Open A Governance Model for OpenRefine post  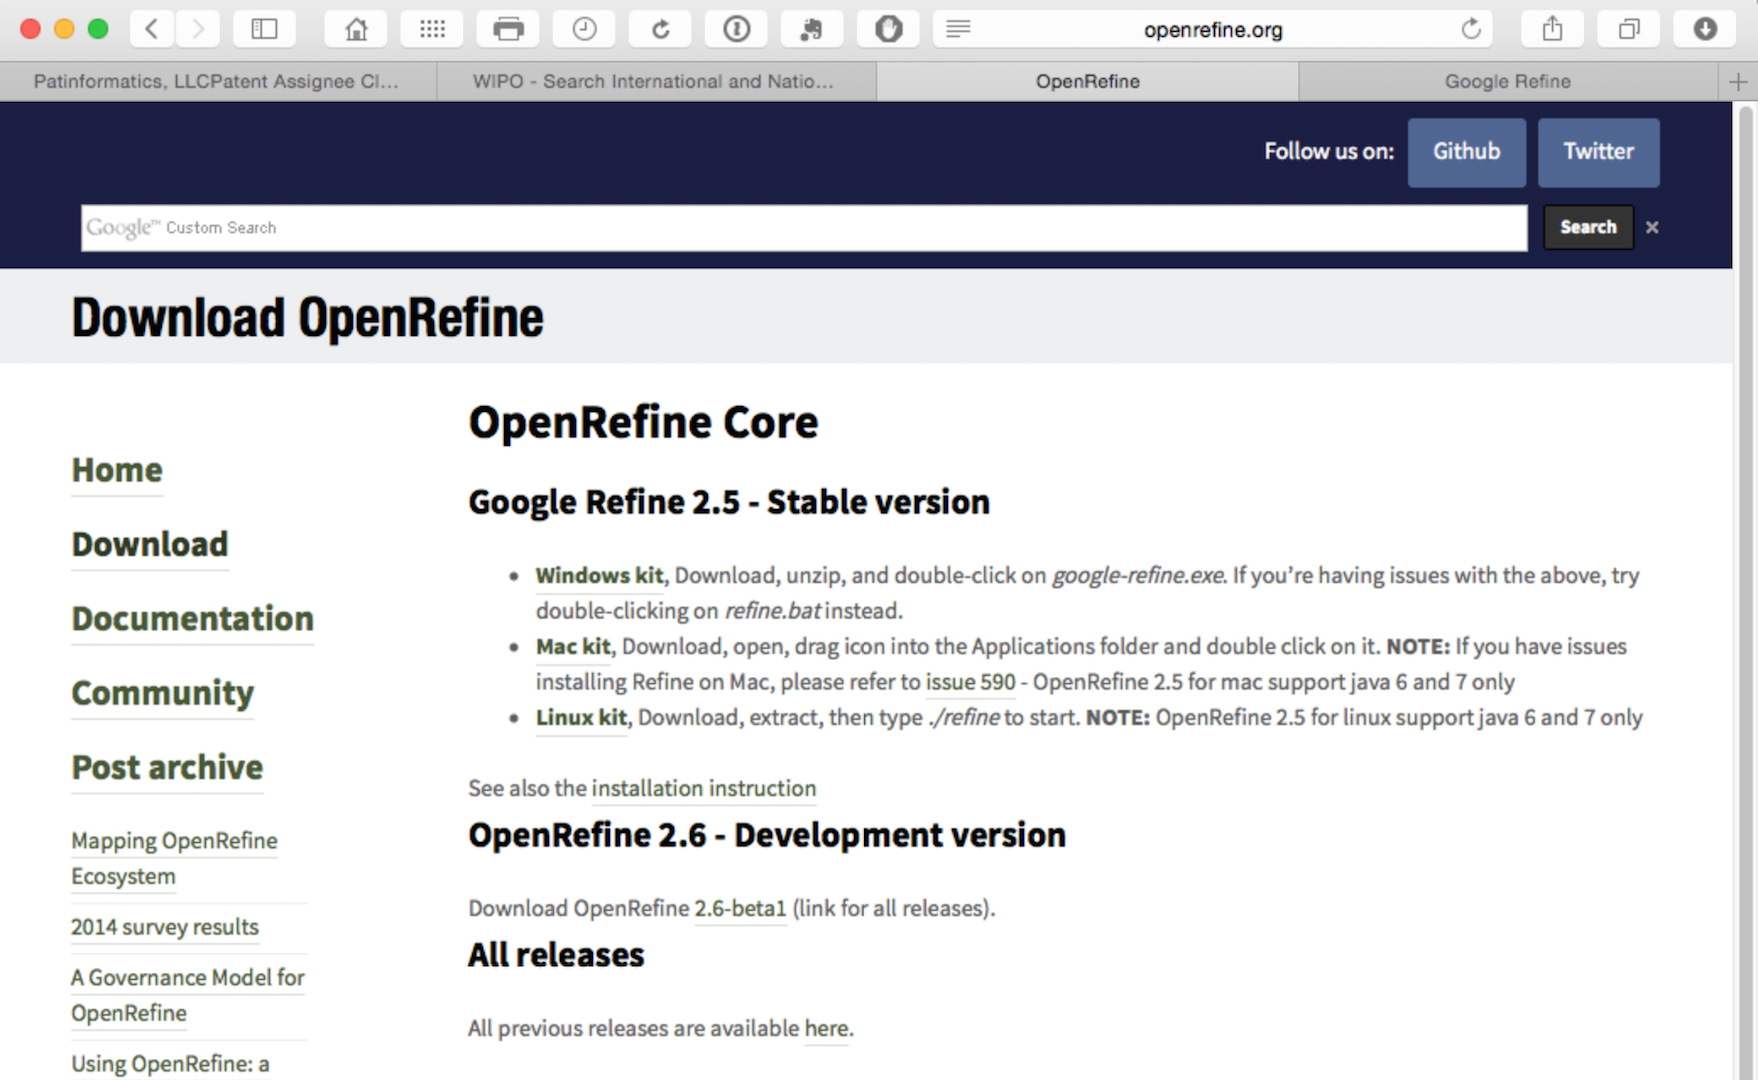coord(188,995)
